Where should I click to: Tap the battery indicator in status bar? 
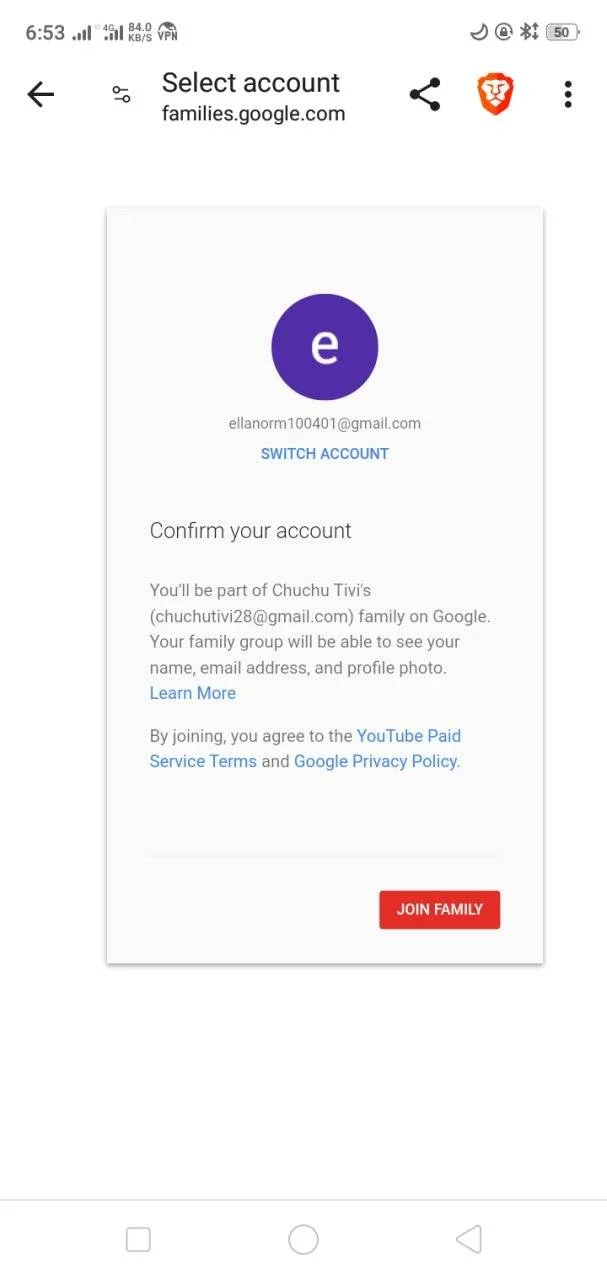(x=563, y=32)
